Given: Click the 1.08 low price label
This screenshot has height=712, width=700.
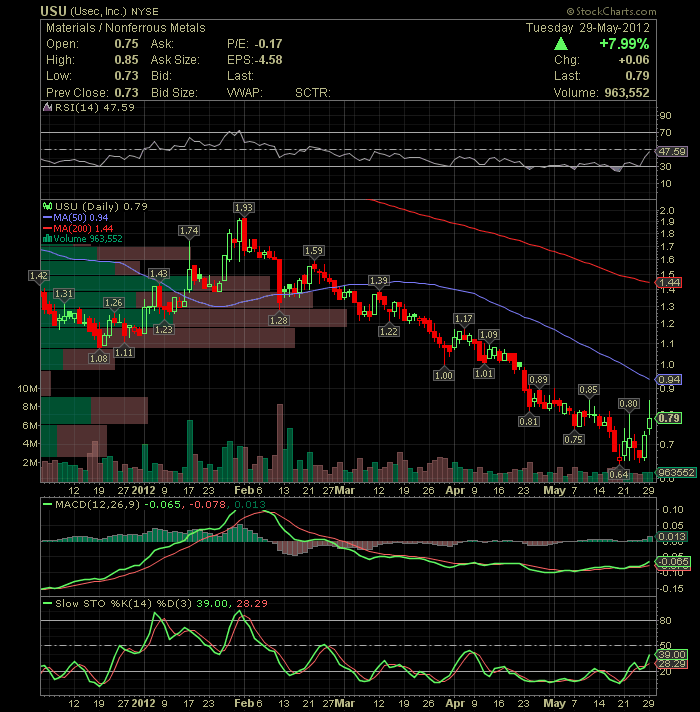Looking at the screenshot, I should pos(99,359).
